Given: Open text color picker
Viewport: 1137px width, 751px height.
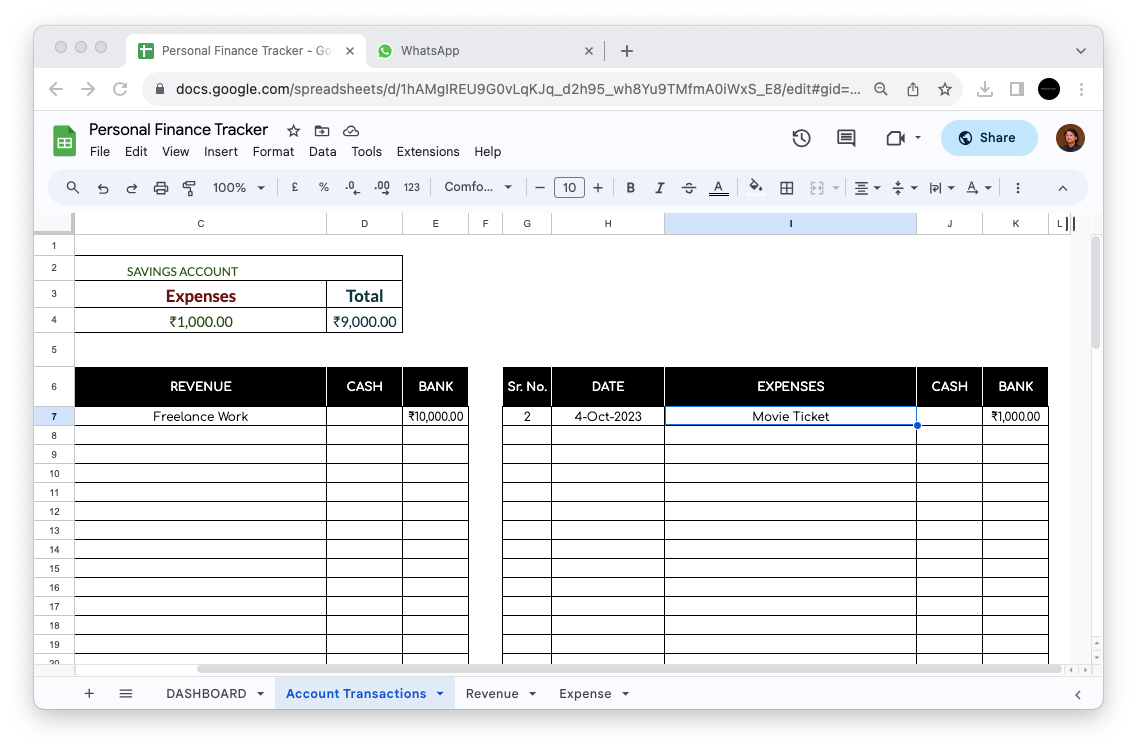Looking at the screenshot, I should click(718, 188).
